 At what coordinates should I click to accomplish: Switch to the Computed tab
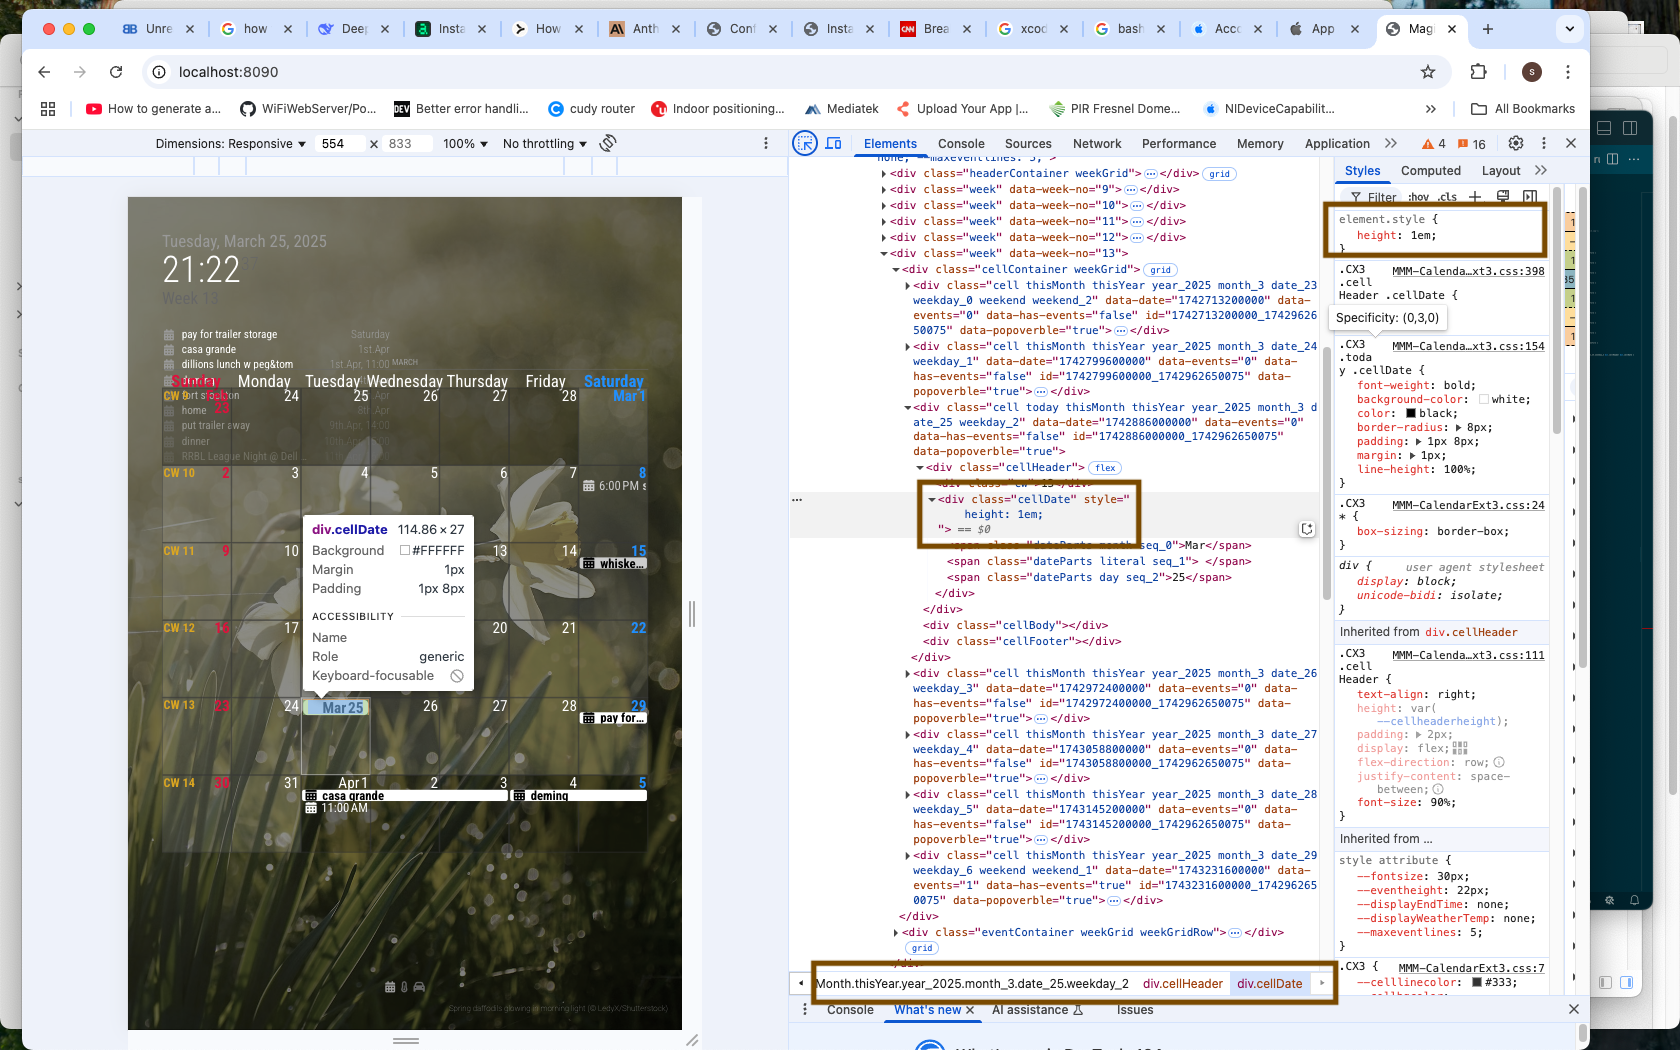coord(1430,171)
